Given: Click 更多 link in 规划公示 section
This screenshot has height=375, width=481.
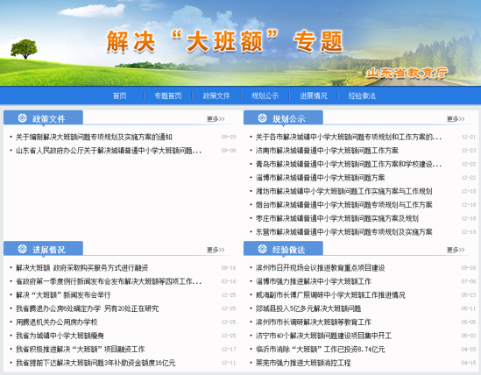Looking at the screenshot, I should pyautogui.click(x=456, y=119).
